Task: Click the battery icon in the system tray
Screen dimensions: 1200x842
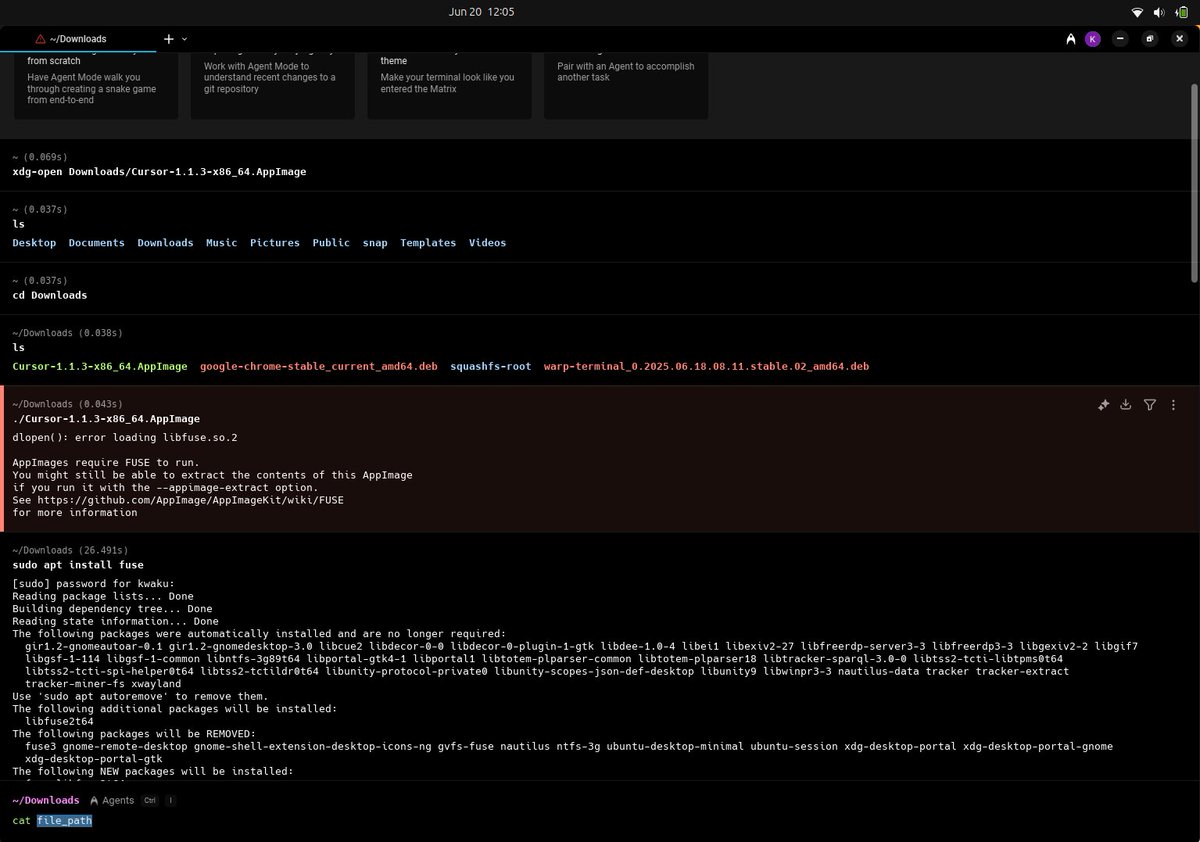Action: [x=1181, y=12]
